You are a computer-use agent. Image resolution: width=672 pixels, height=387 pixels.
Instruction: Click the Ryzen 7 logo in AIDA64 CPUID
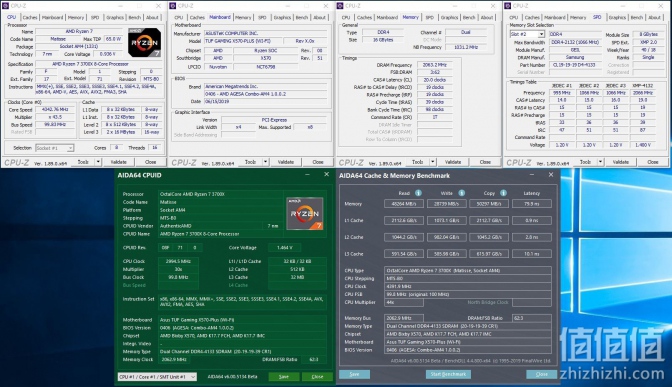304,213
